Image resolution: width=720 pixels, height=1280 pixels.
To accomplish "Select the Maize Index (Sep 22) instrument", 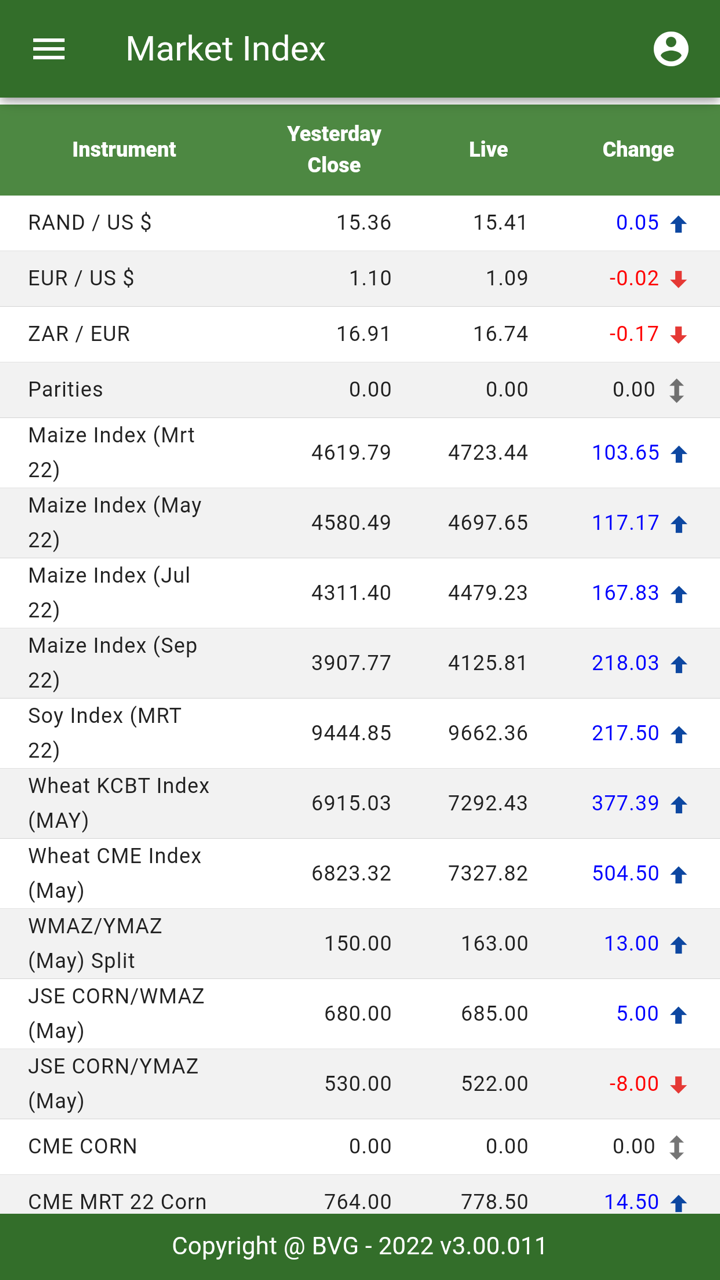I will click(x=112, y=662).
